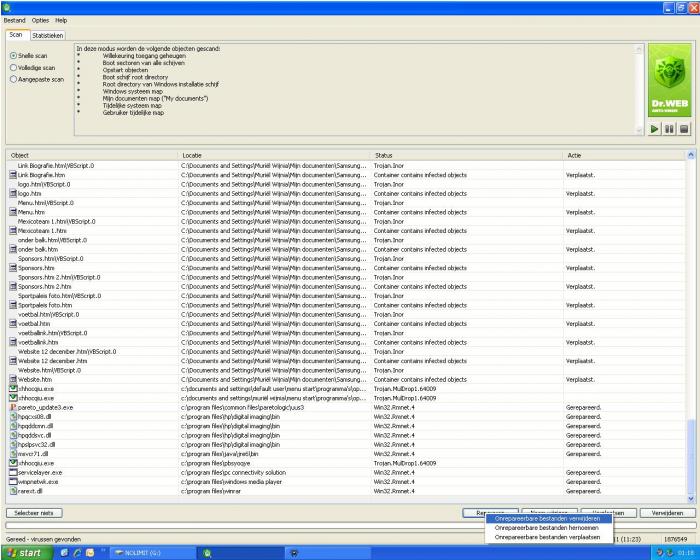The width and height of the screenshot is (700, 560).
Task: Click the results list scroll-up arrow
Action: pos(691,155)
